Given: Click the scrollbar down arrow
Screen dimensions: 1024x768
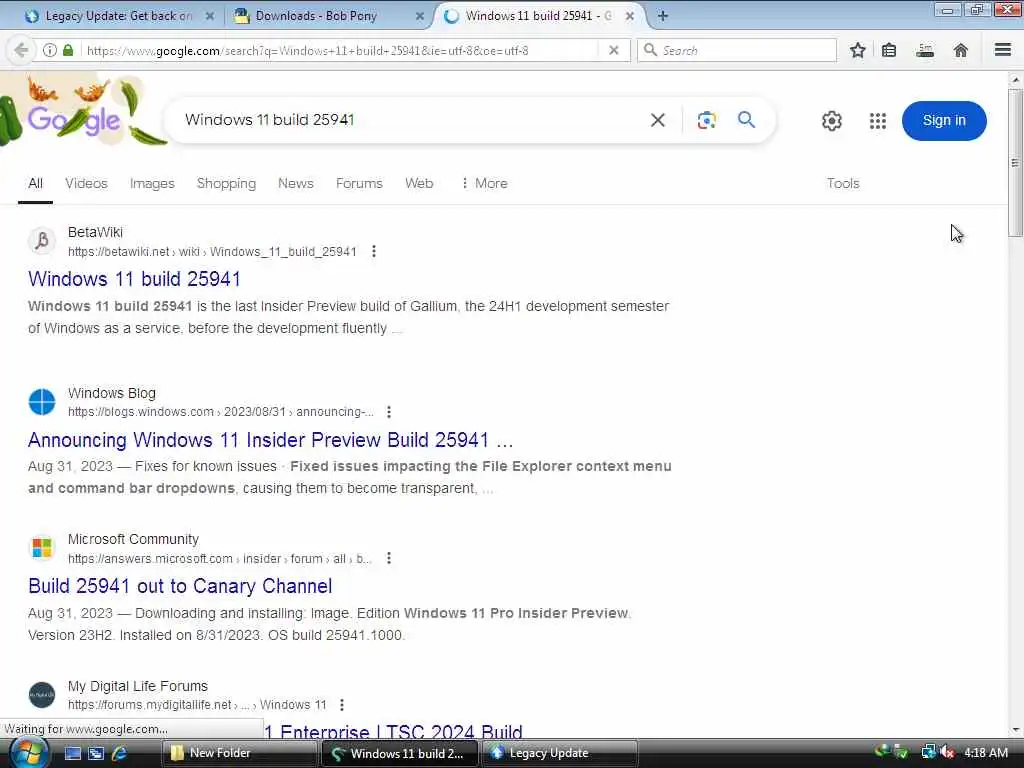Looking at the screenshot, I should (x=1015, y=730).
